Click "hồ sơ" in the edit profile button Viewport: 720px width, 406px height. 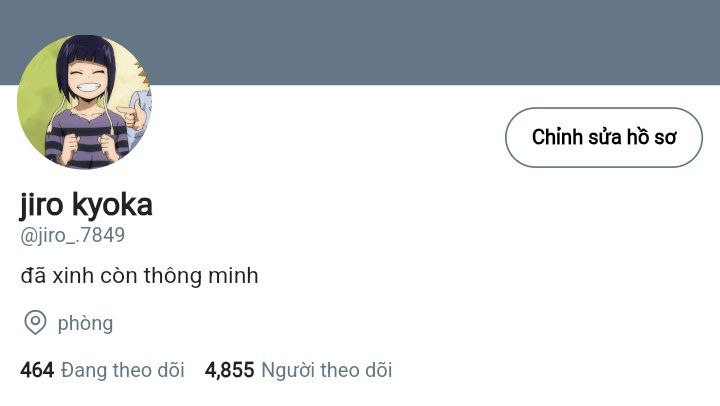[x=651, y=137]
